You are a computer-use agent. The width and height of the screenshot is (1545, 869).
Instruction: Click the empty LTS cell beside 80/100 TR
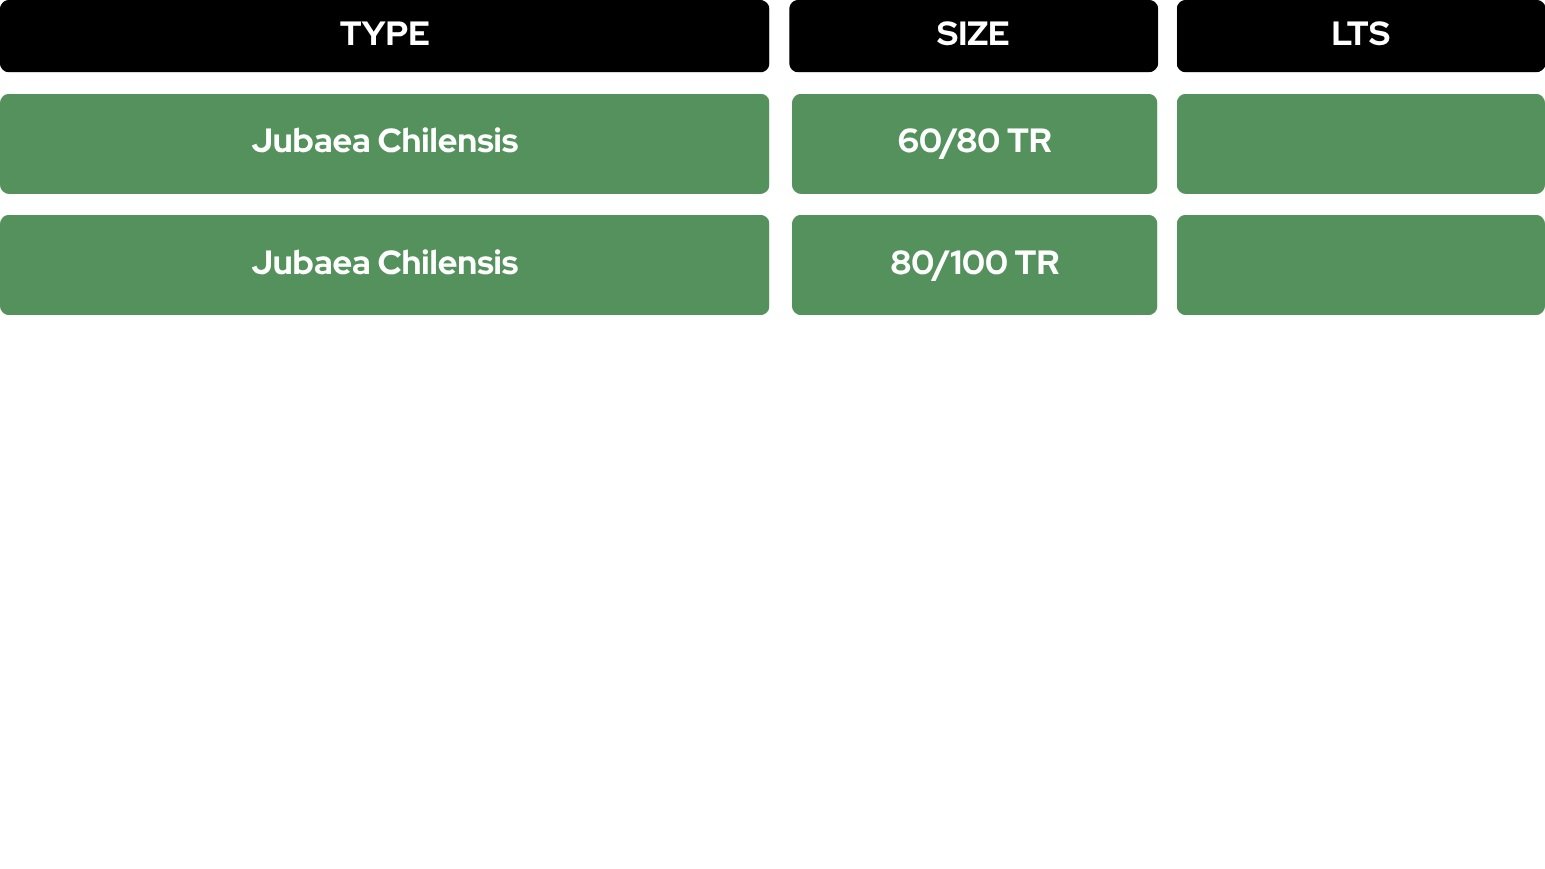coord(1361,265)
